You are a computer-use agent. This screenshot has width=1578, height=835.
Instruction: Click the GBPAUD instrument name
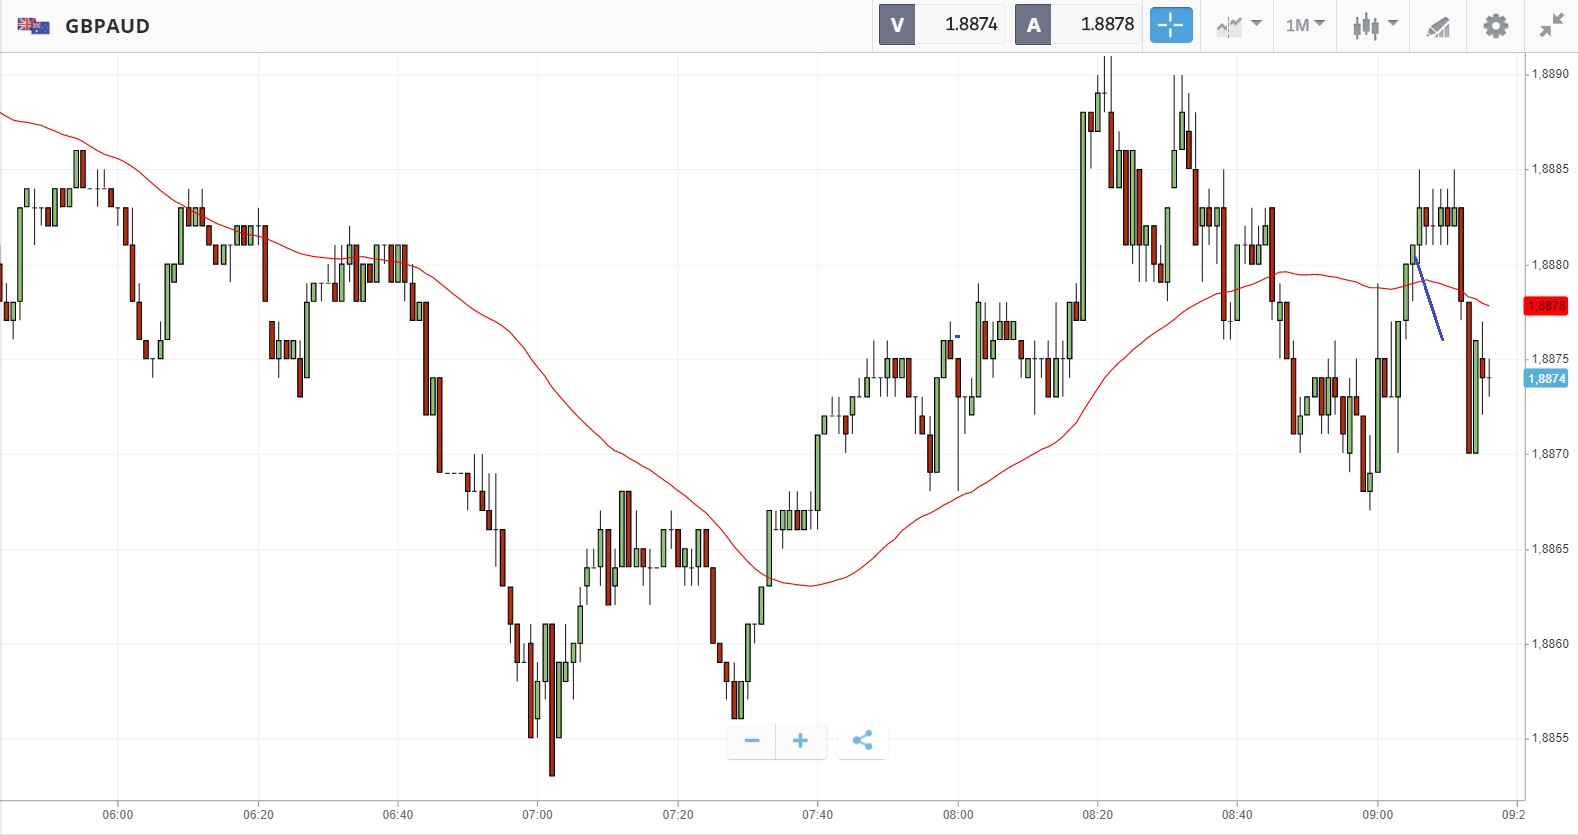107,26
